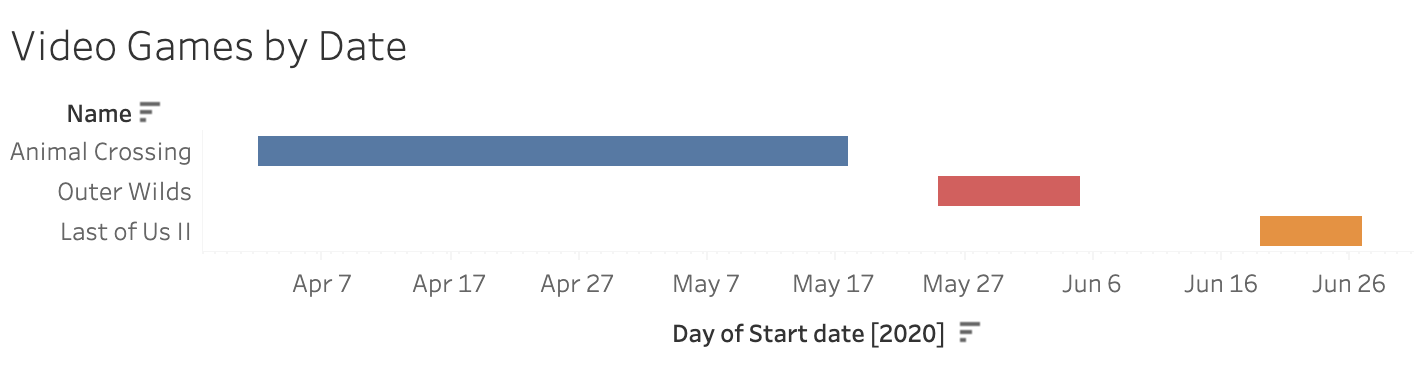Viewport: 1414px width, 378px height.
Task: Click the sort icon next to Name
Action: tap(150, 113)
